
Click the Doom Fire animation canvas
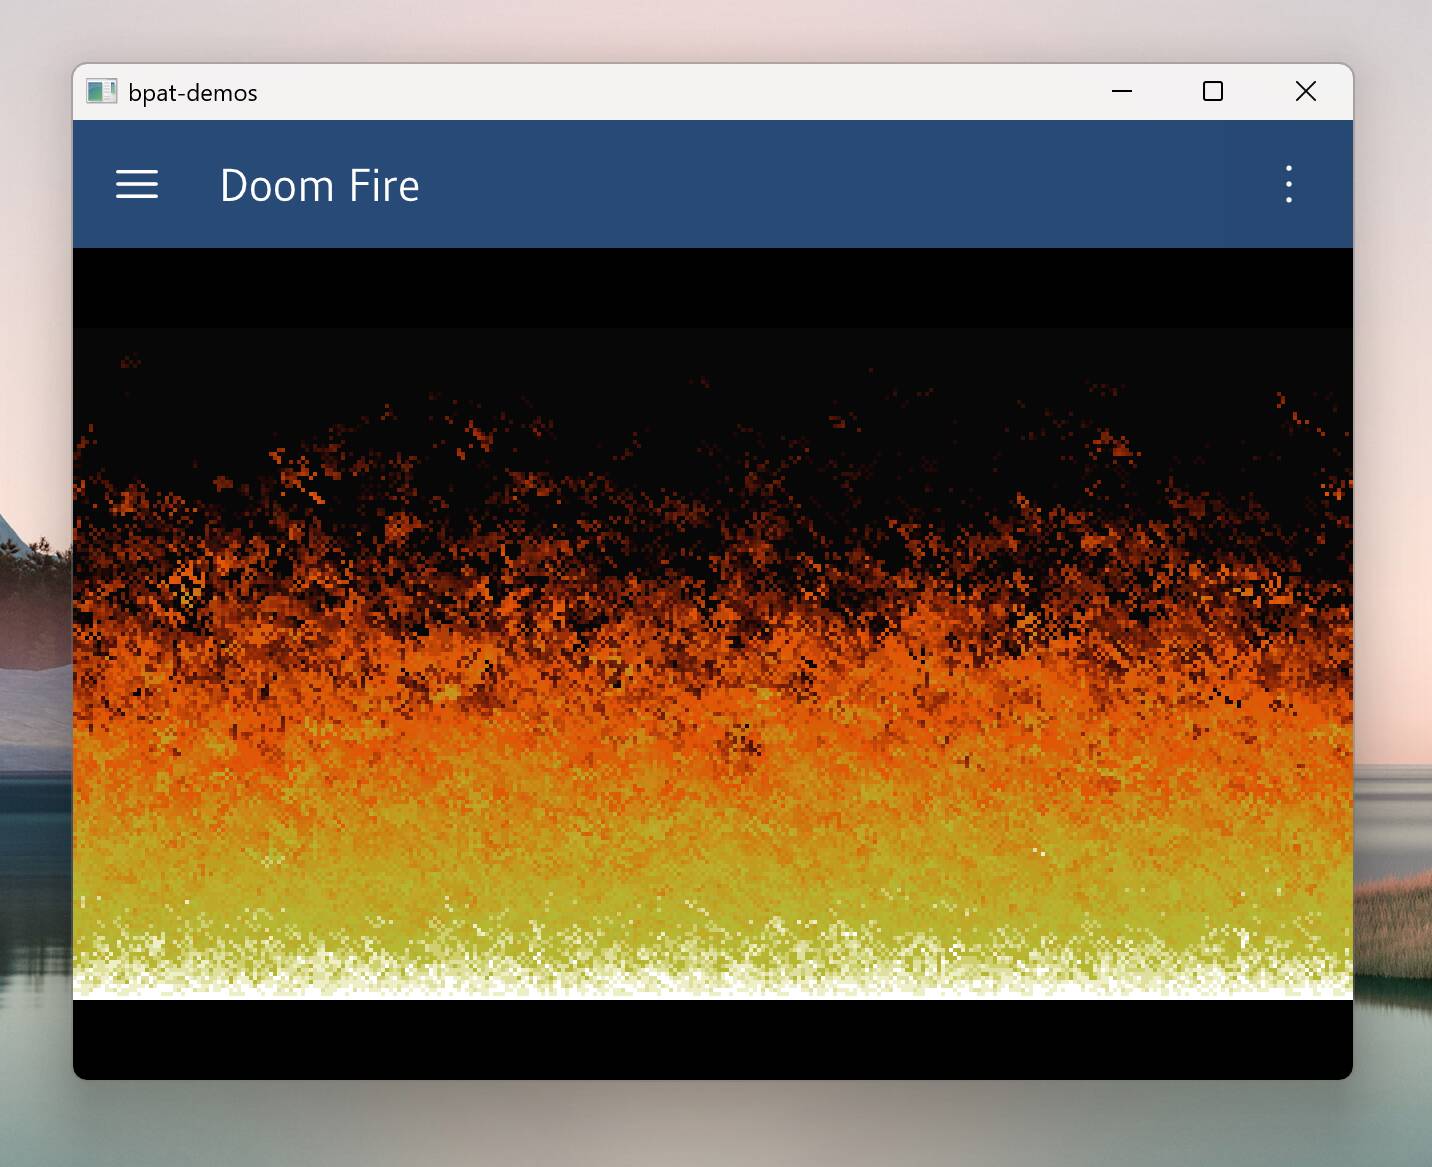click(713, 663)
